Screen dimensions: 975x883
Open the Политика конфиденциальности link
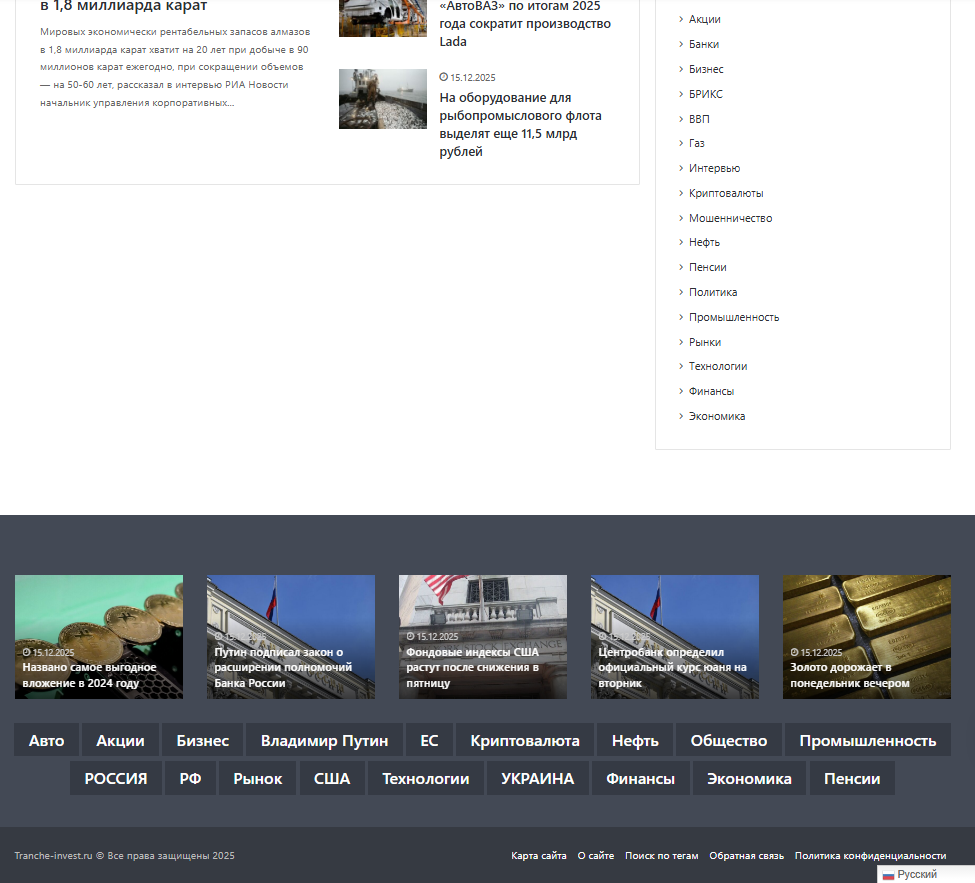[871, 856]
